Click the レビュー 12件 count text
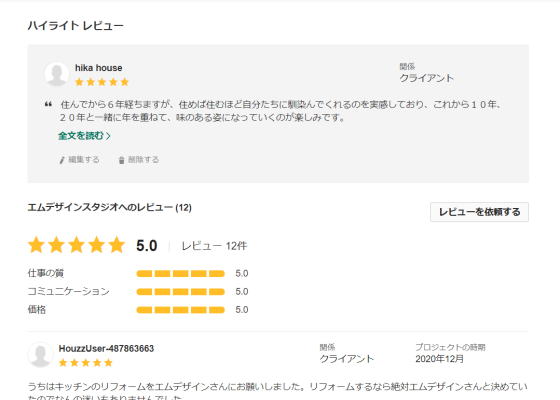 click(x=214, y=246)
